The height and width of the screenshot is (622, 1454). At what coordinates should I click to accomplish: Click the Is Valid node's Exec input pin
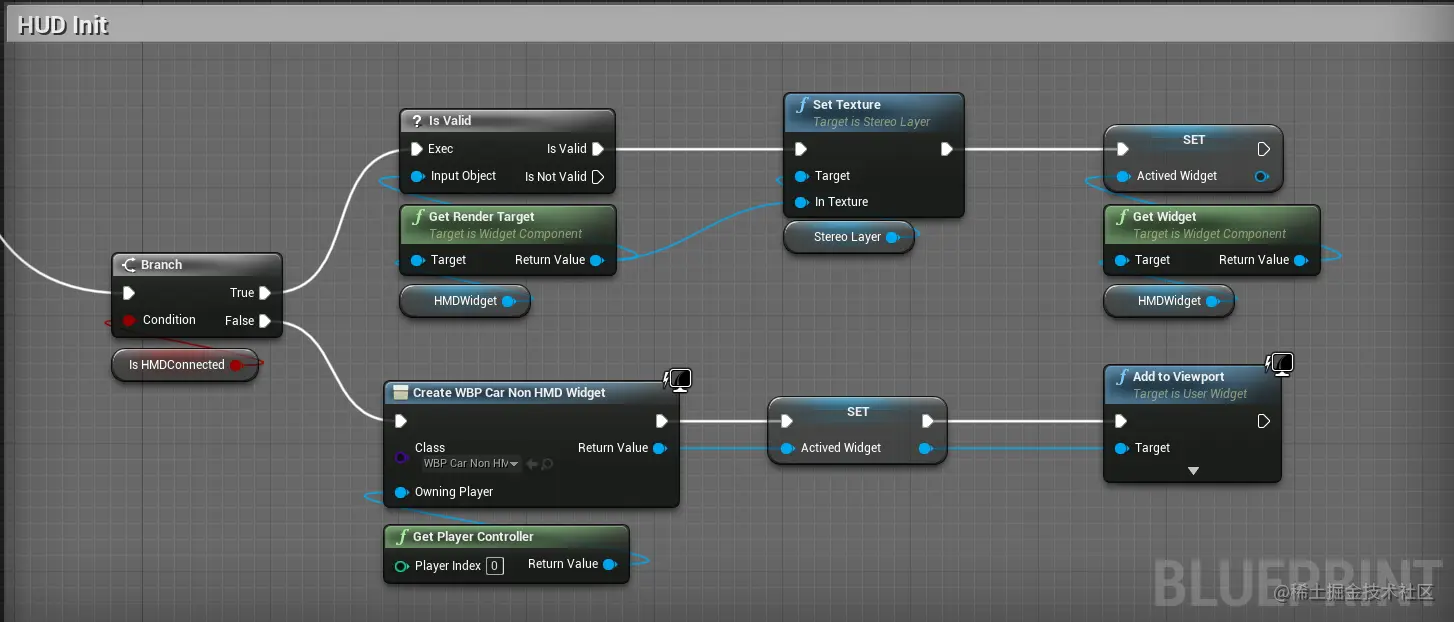click(417, 149)
